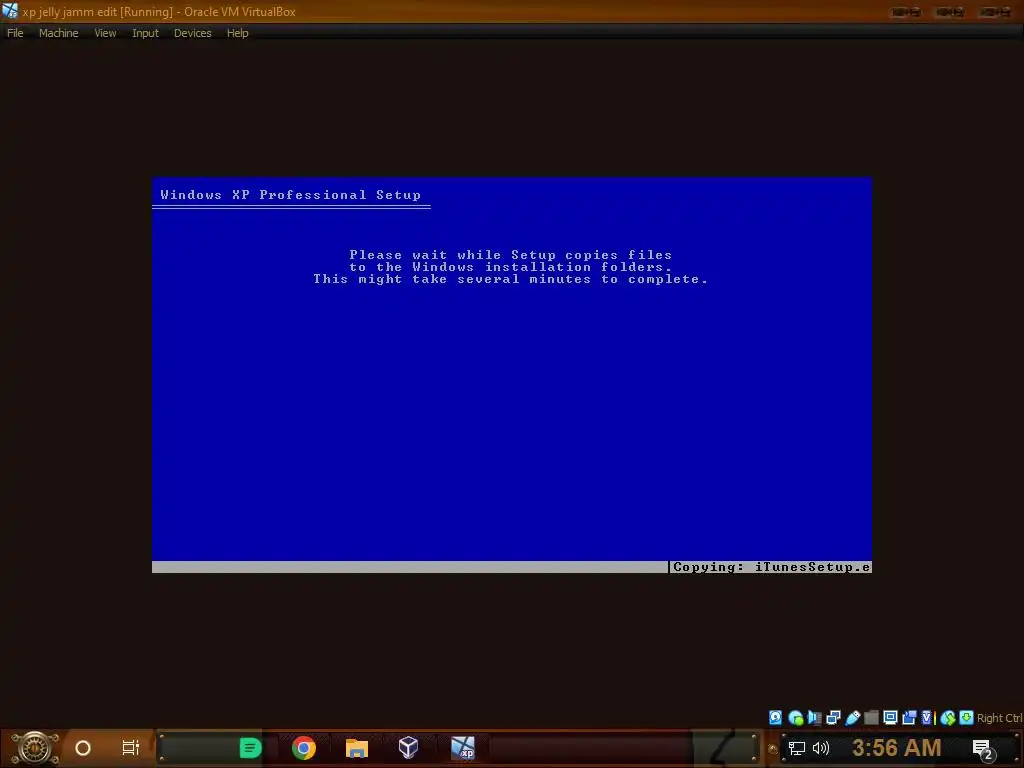Open the Action Center notifications icon

tap(984, 750)
